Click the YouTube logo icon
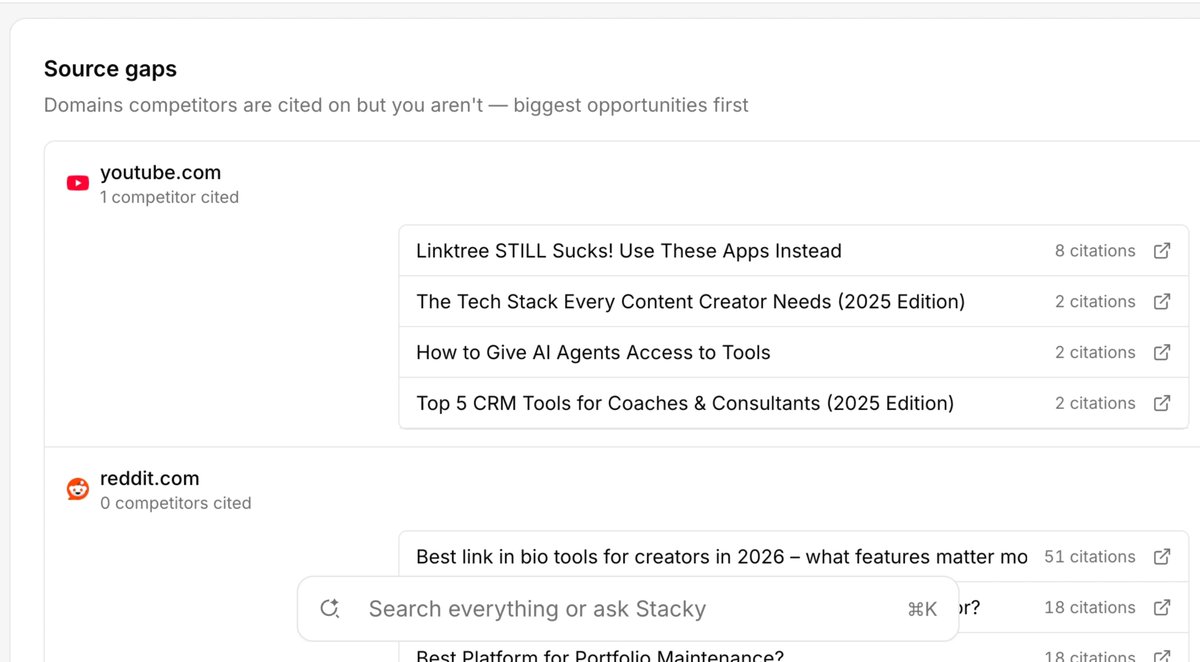The image size is (1200, 662). point(78,183)
